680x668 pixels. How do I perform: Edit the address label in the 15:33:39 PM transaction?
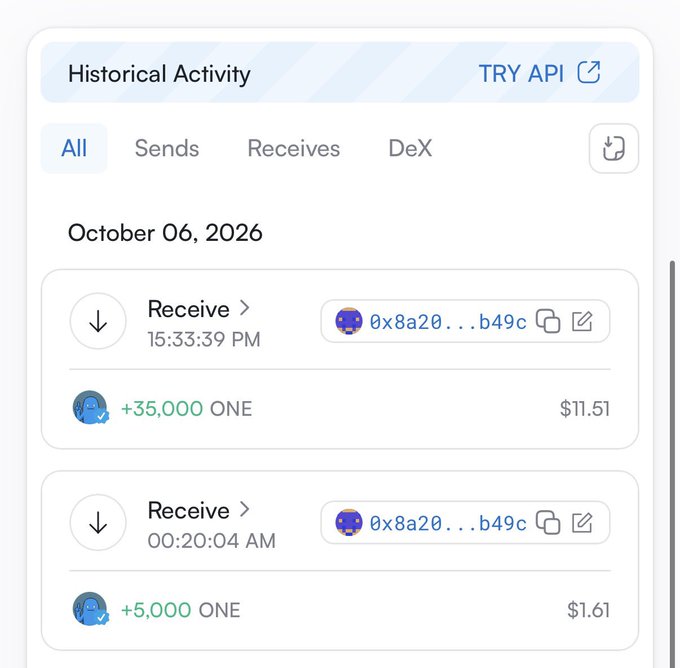pos(582,321)
